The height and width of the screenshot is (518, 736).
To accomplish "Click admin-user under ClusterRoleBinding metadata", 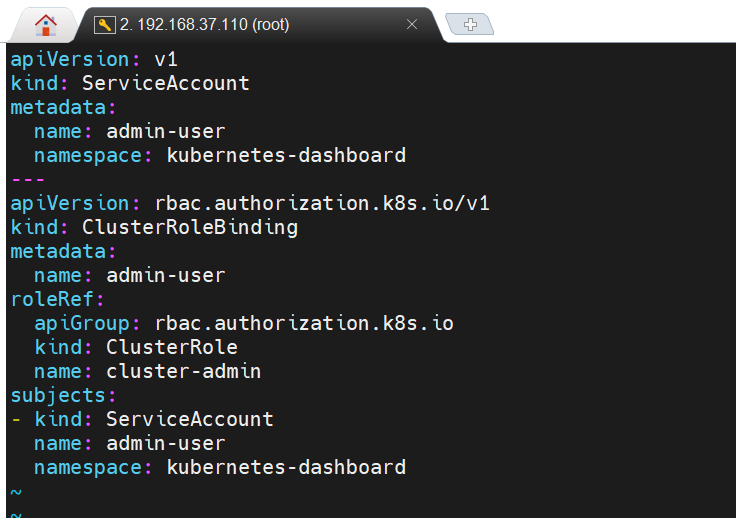I will point(166,275).
